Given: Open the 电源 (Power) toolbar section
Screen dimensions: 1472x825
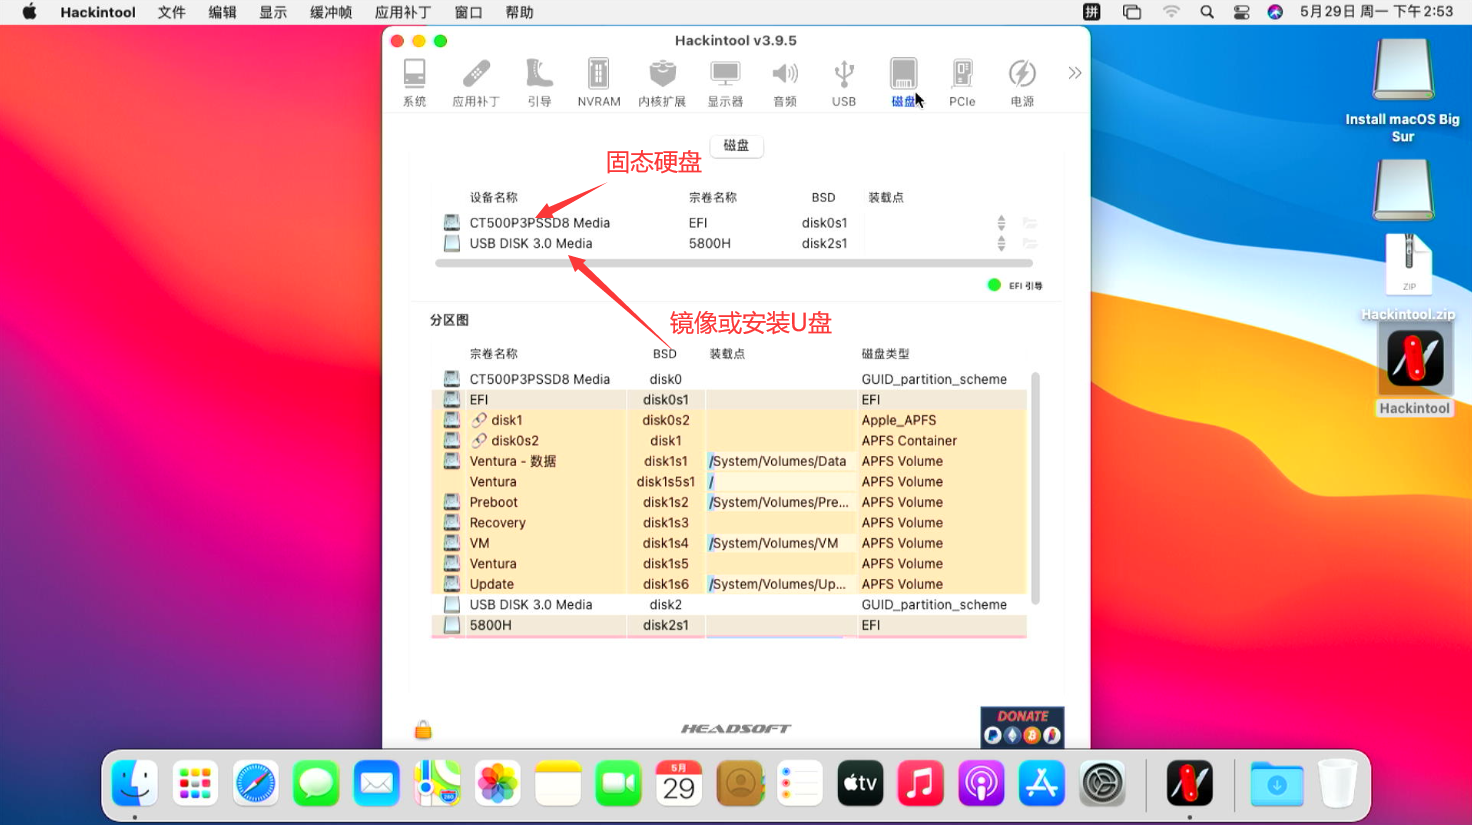Looking at the screenshot, I should [1022, 82].
